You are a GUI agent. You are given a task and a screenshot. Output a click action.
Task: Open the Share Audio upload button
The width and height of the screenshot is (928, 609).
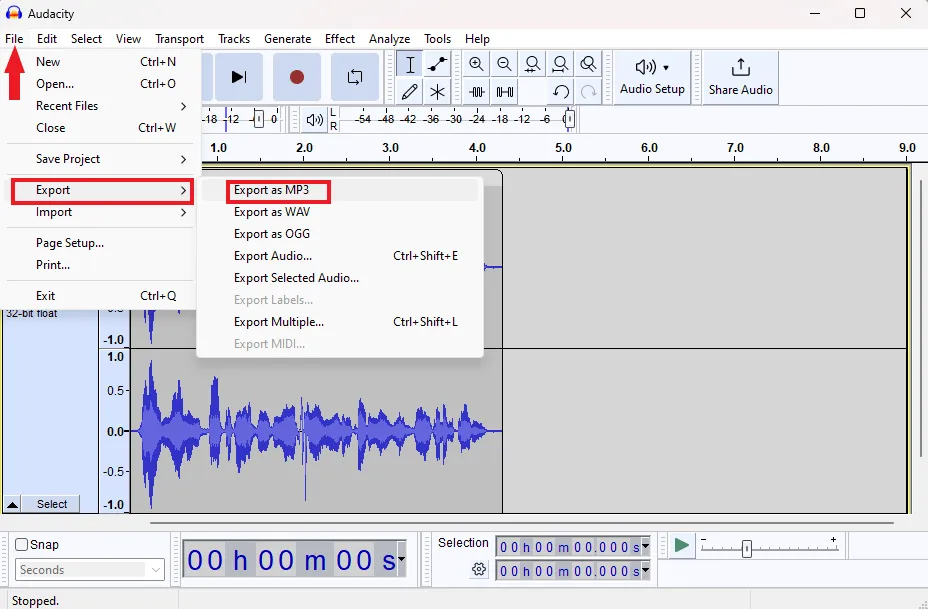click(740, 77)
